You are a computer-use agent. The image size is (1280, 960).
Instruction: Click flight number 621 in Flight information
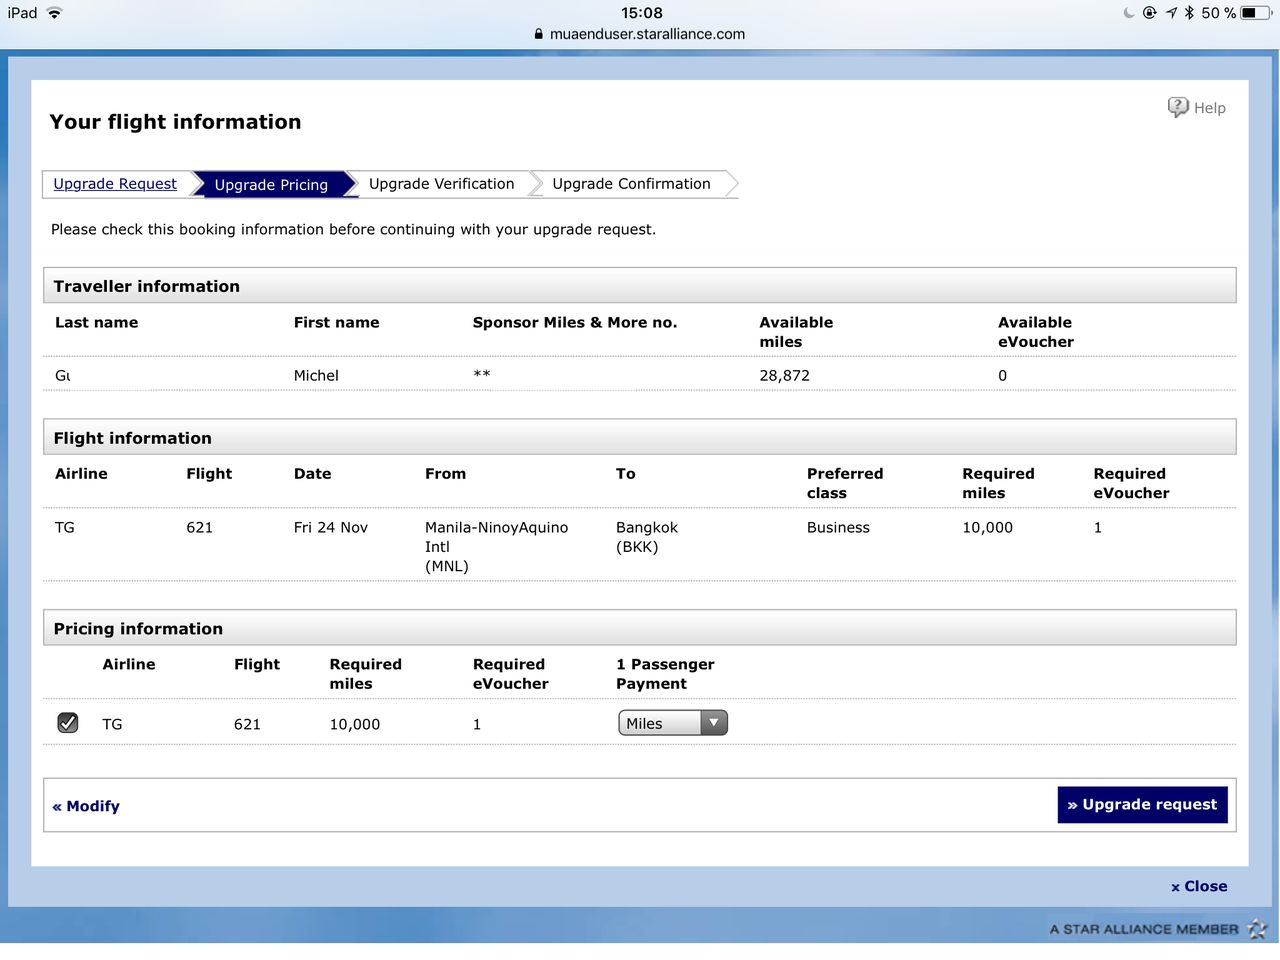[199, 527]
